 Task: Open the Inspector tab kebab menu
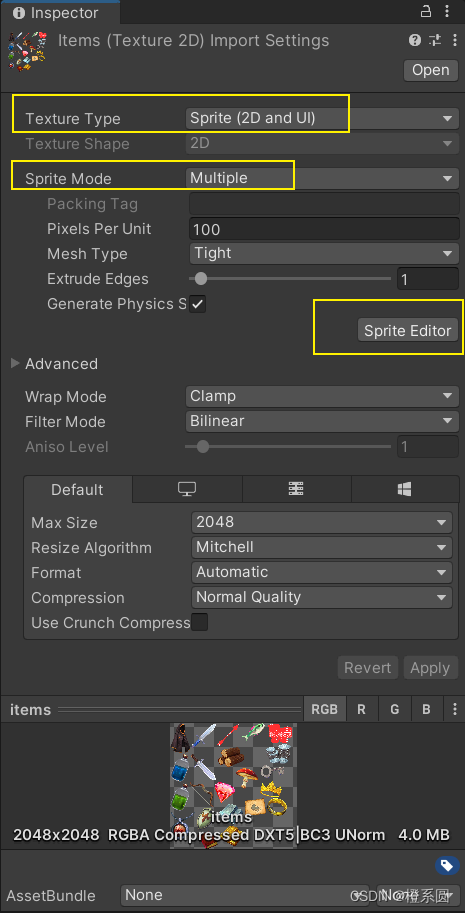coord(447,11)
